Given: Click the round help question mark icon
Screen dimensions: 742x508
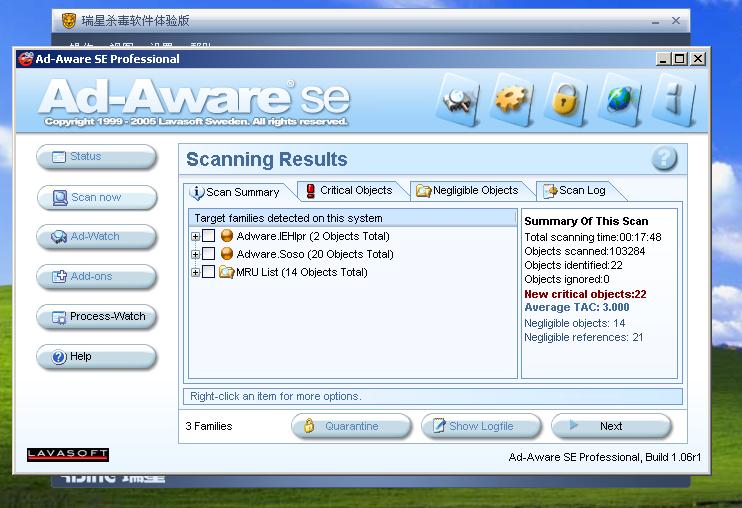Looking at the screenshot, I should tap(664, 158).
